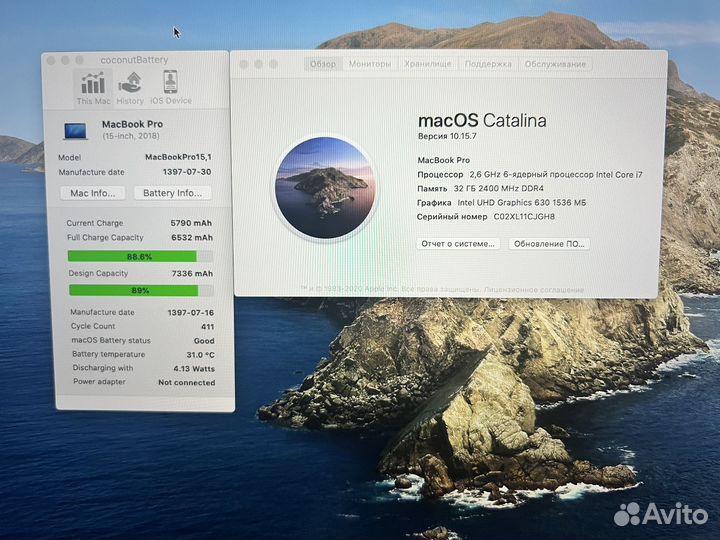The image size is (720, 540).
Task: Close the coconutBattery window
Action: pyautogui.click(x=51, y=60)
